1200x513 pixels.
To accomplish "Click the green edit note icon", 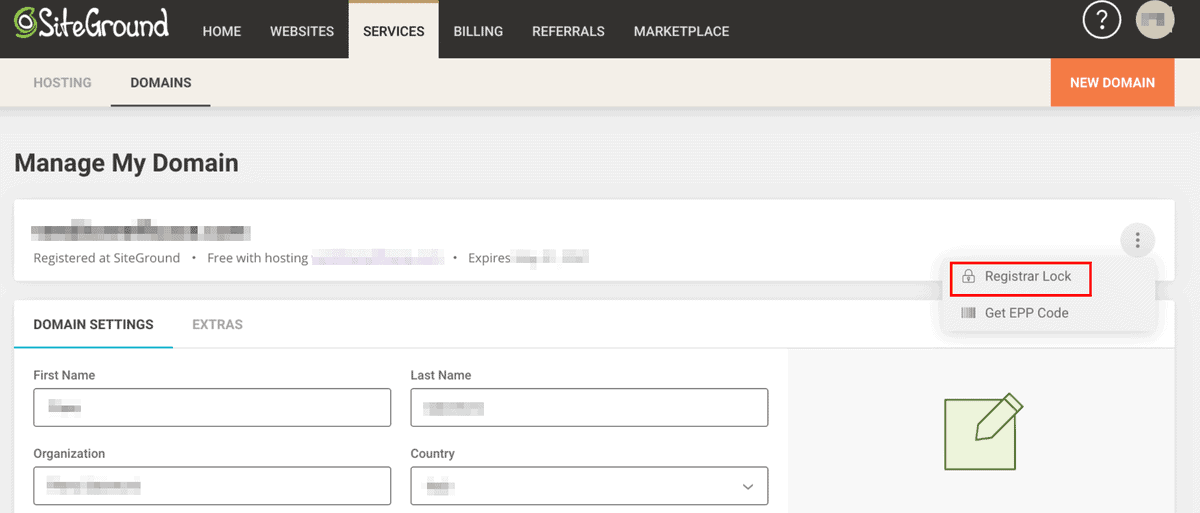I will click(x=984, y=431).
